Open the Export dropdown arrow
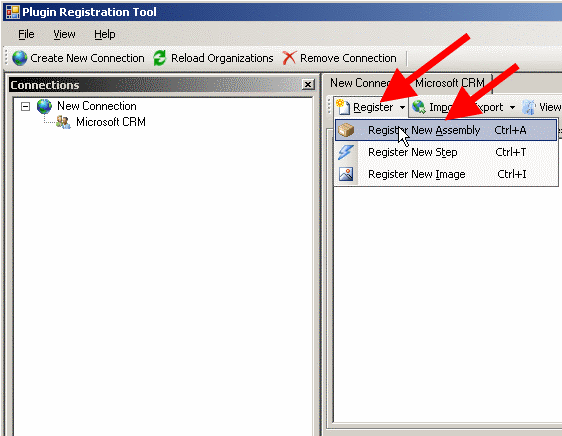This screenshot has width=562, height=436. [512, 107]
